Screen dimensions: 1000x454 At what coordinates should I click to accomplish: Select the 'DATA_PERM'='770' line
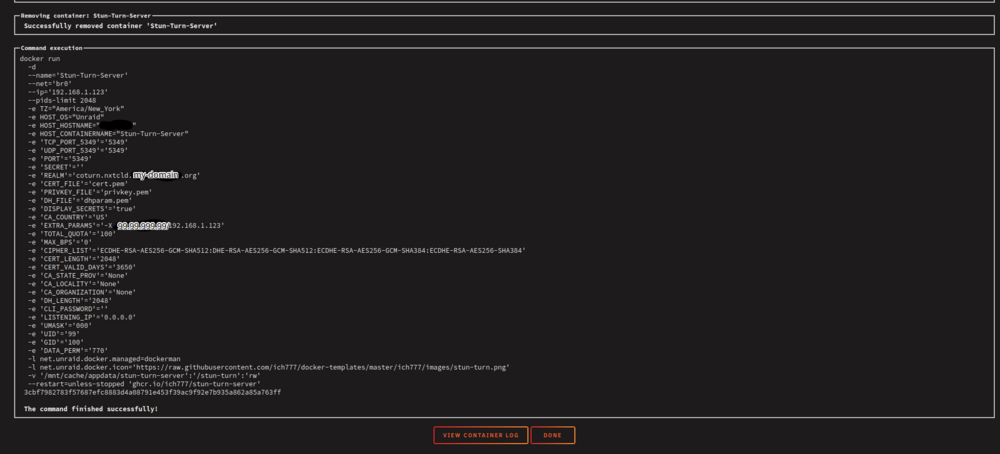[68, 350]
